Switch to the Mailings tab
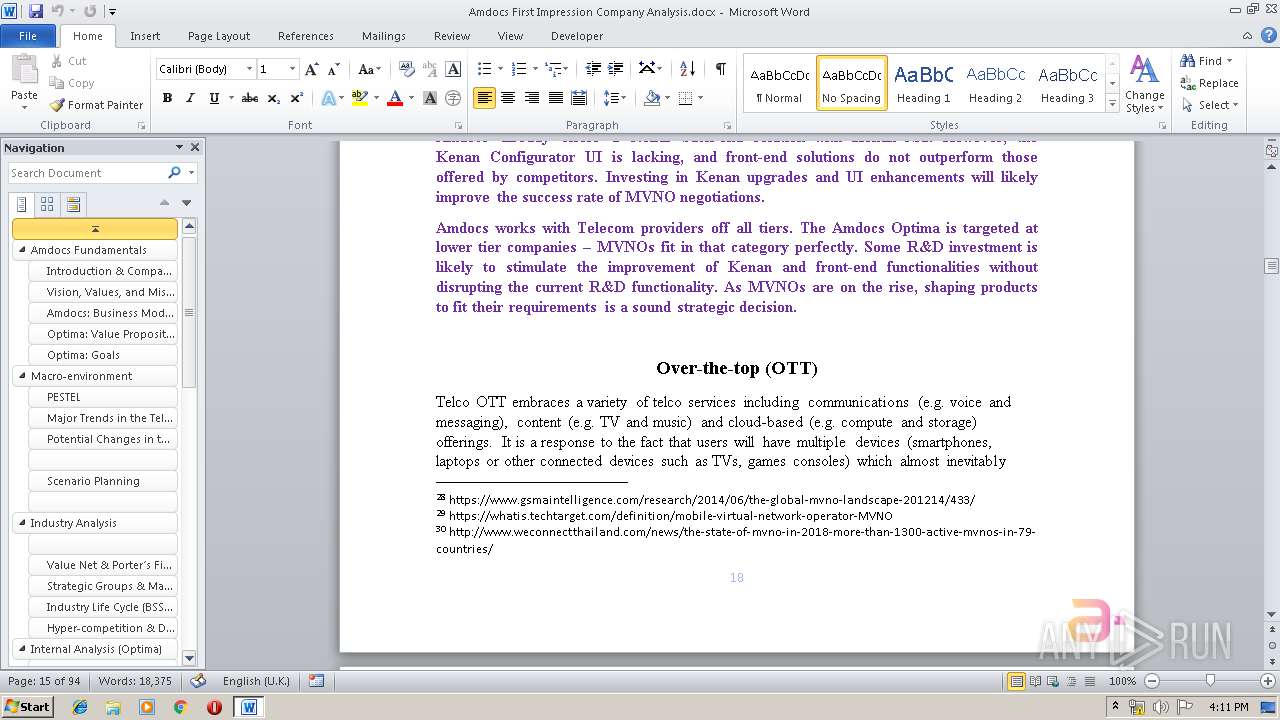 point(384,36)
